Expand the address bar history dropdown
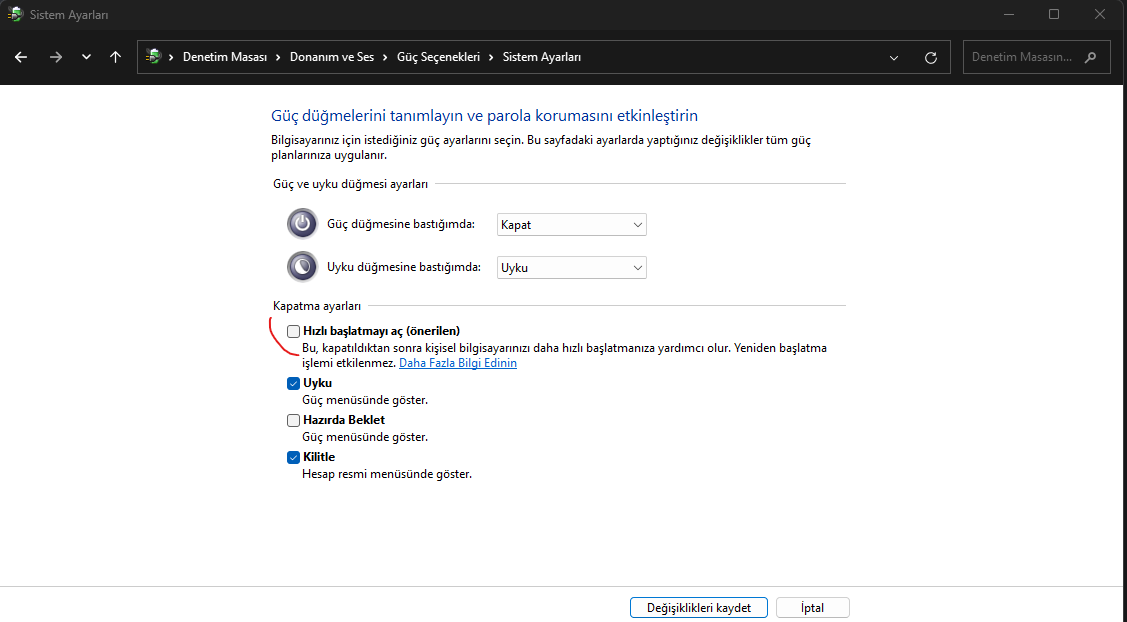 [x=894, y=58]
